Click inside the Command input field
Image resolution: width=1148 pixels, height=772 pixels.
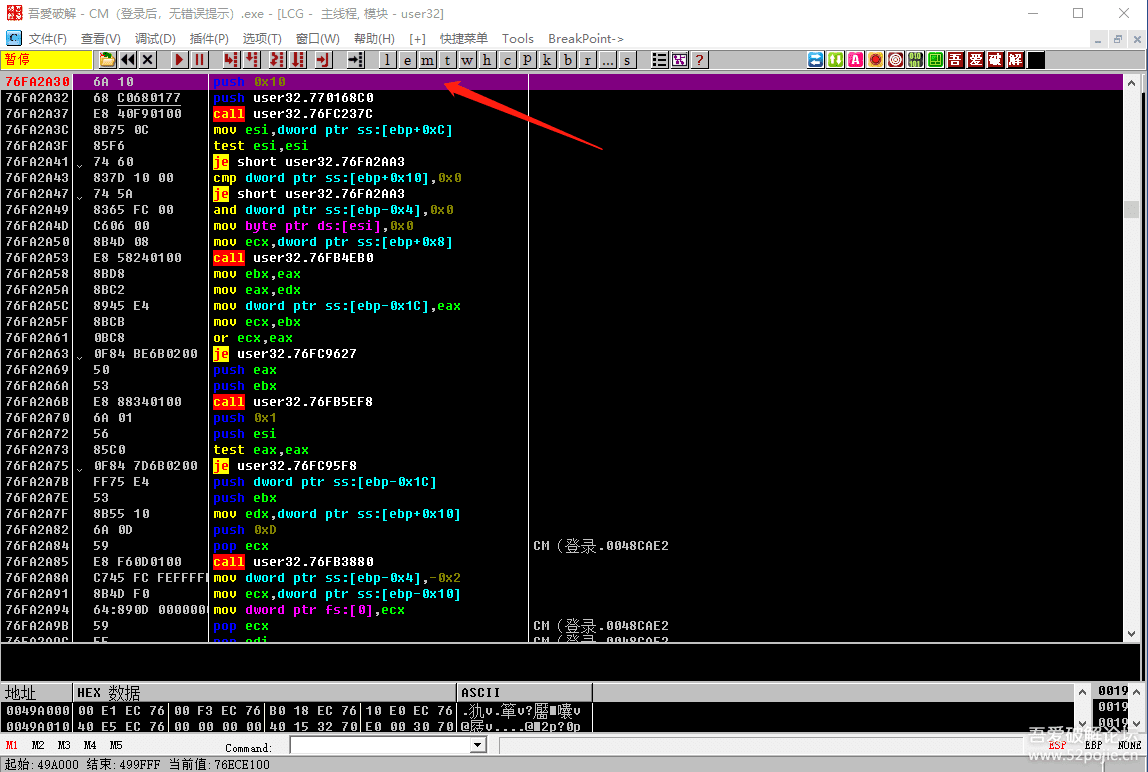tap(380, 745)
